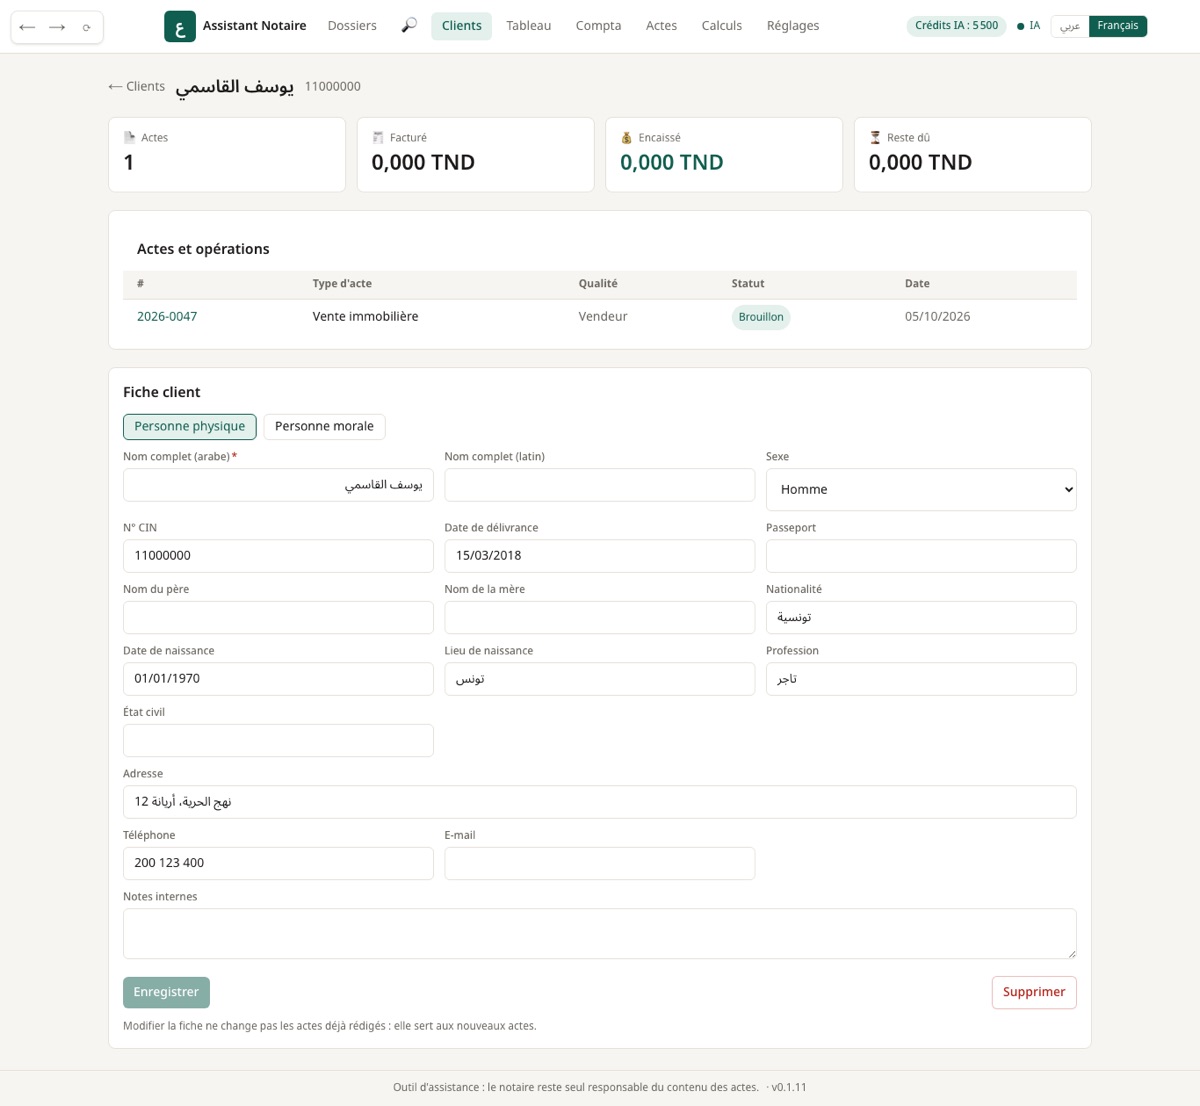Open the Dossiers menu
The image size is (1200, 1106).
pos(352,26)
